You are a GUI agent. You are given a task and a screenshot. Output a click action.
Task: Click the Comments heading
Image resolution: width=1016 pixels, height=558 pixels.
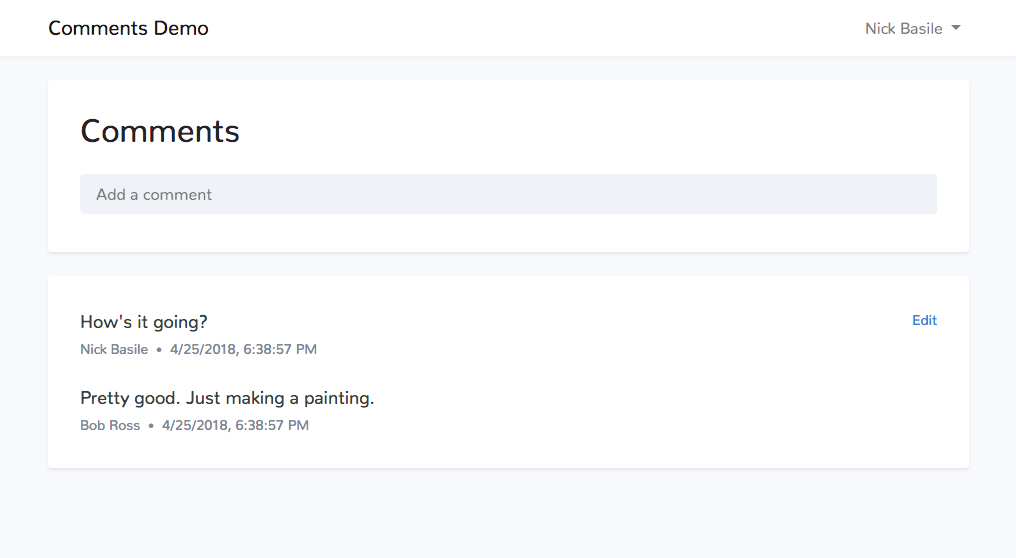(160, 131)
